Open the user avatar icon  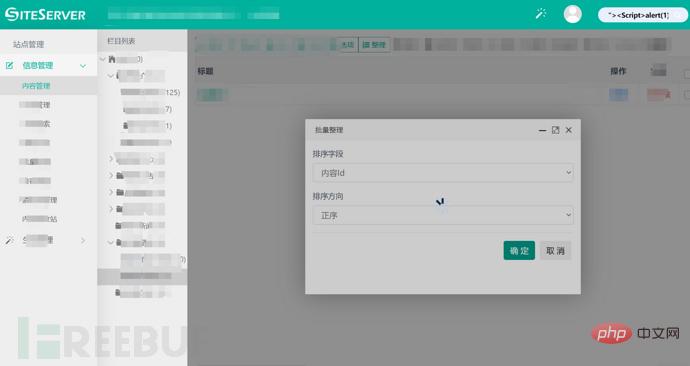573,15
